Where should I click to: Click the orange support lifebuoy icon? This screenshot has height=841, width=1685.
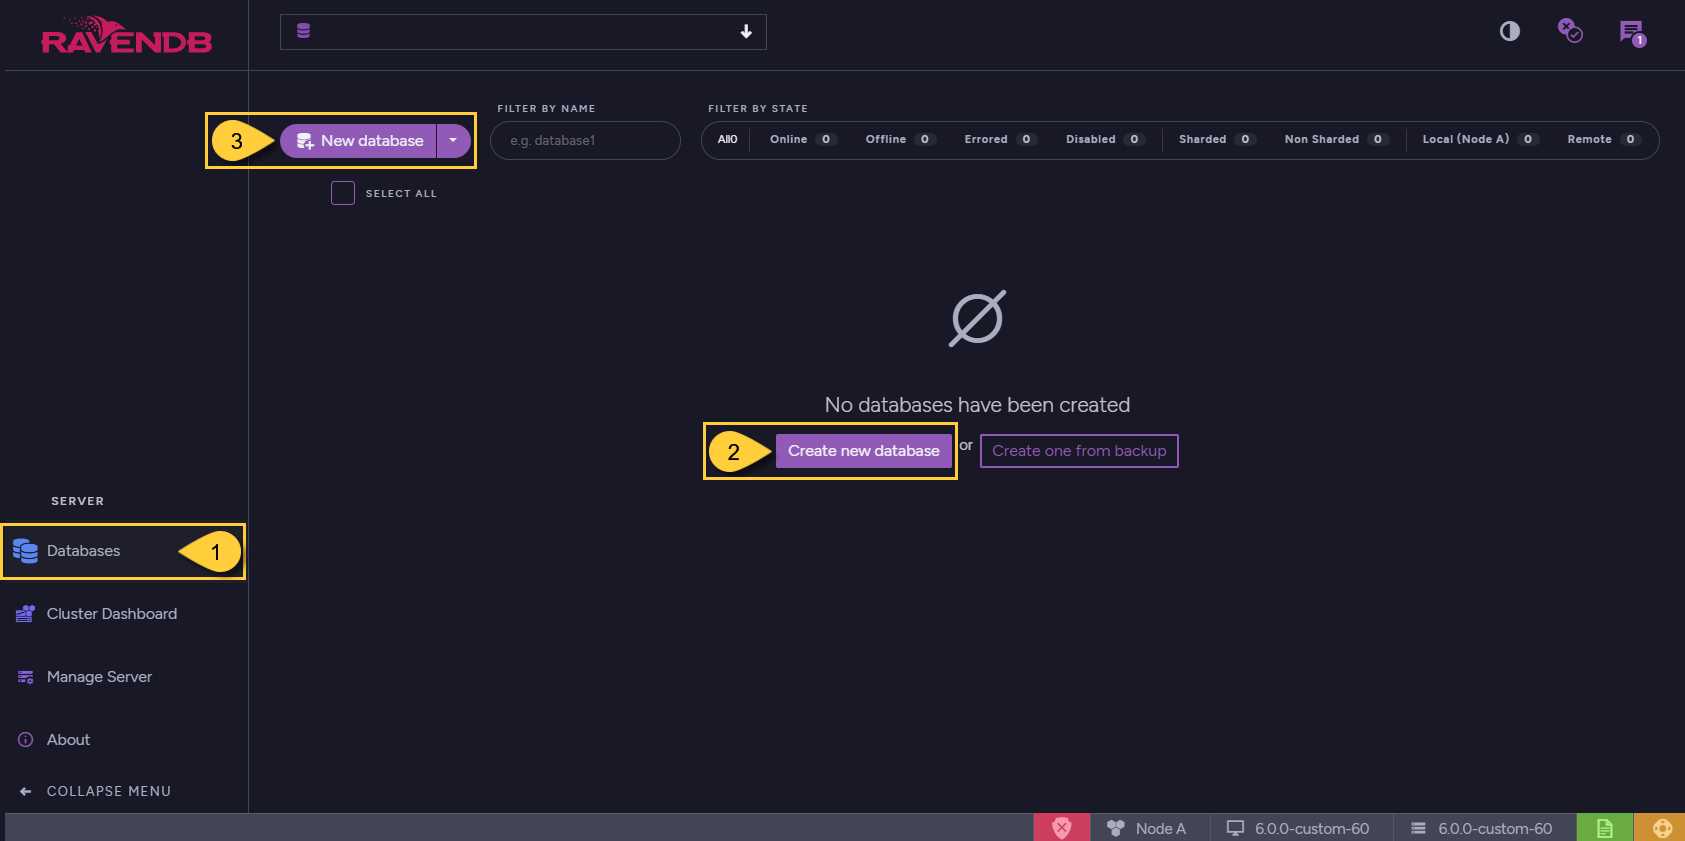click(x=1662, y=828)
